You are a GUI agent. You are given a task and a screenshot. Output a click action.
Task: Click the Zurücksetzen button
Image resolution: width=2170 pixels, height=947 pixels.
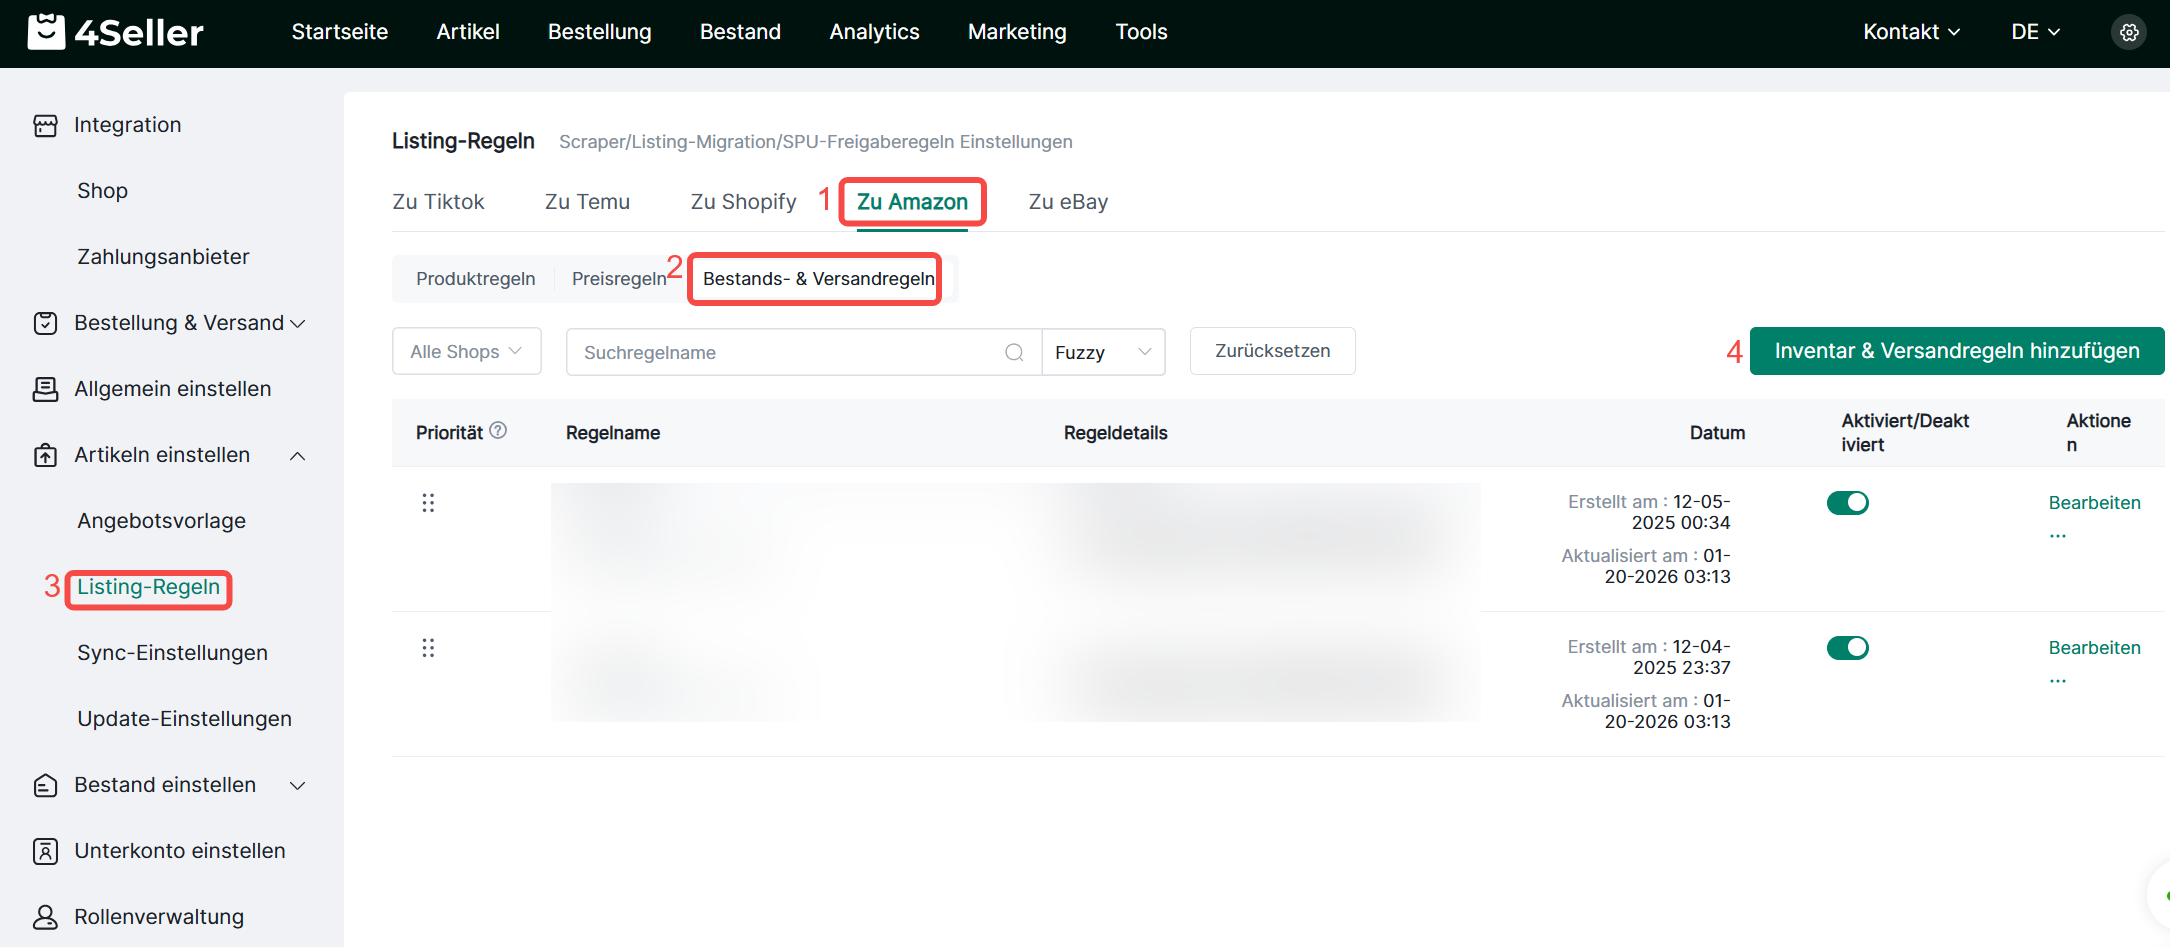pos(1272,351)
